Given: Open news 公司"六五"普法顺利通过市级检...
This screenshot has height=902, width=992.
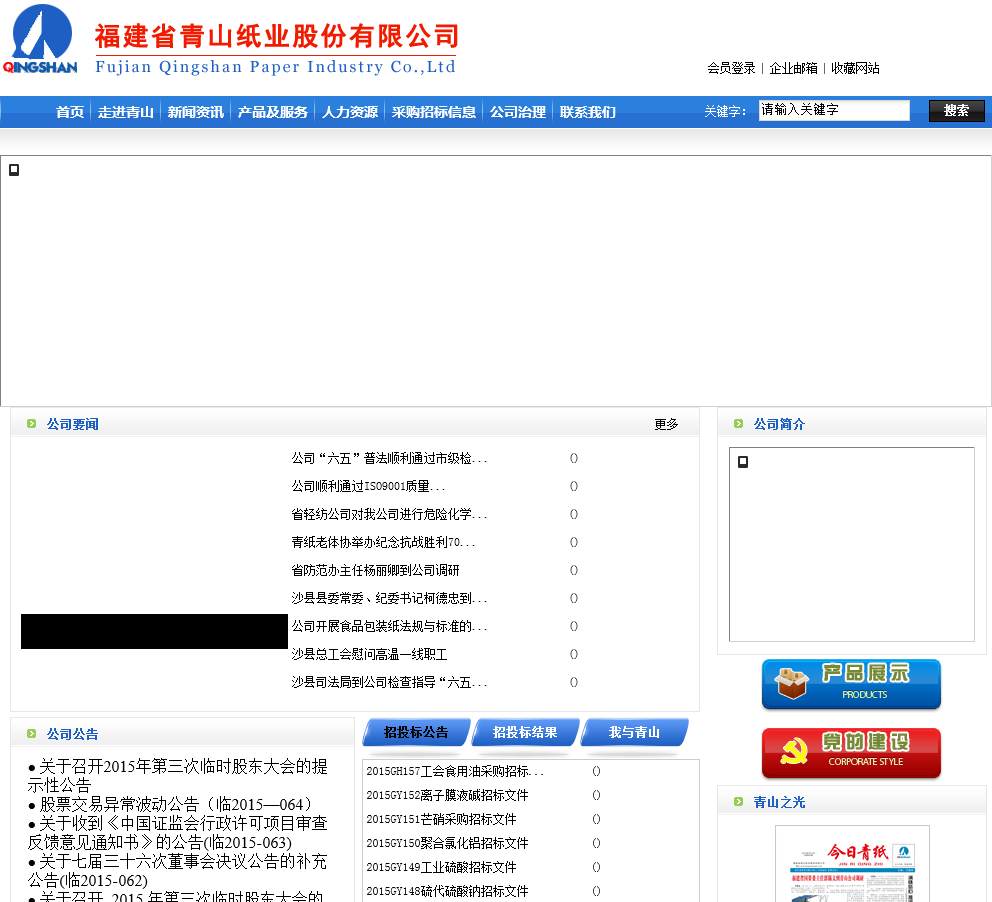Looking at the screenshot, I should tap(388, 459).
